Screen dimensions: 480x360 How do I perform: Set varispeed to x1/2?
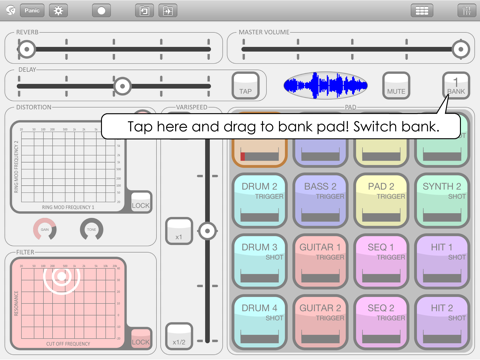pyautogui.click(x=179, y=336)
